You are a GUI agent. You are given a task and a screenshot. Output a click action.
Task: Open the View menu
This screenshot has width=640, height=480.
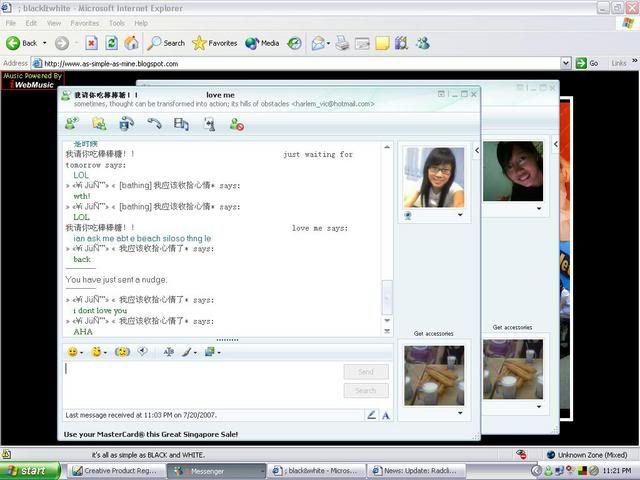pos(54,23)
